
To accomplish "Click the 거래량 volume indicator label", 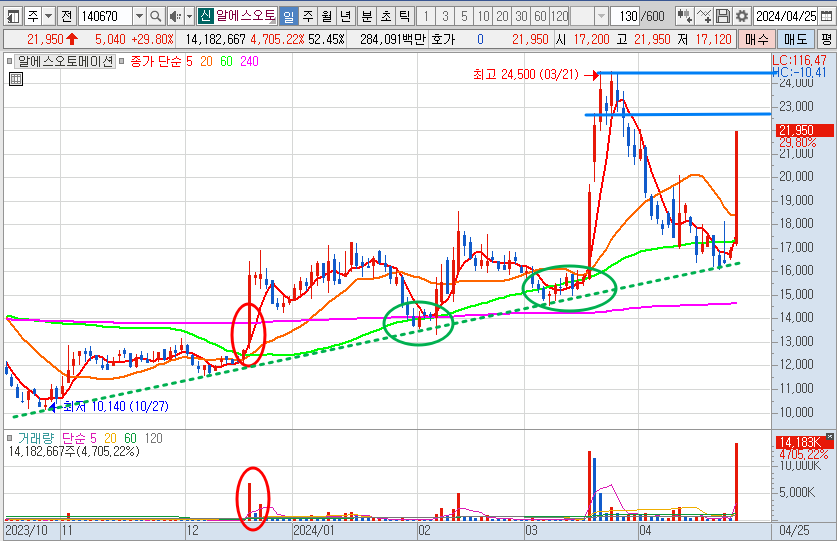I will [x=36, y=438].
